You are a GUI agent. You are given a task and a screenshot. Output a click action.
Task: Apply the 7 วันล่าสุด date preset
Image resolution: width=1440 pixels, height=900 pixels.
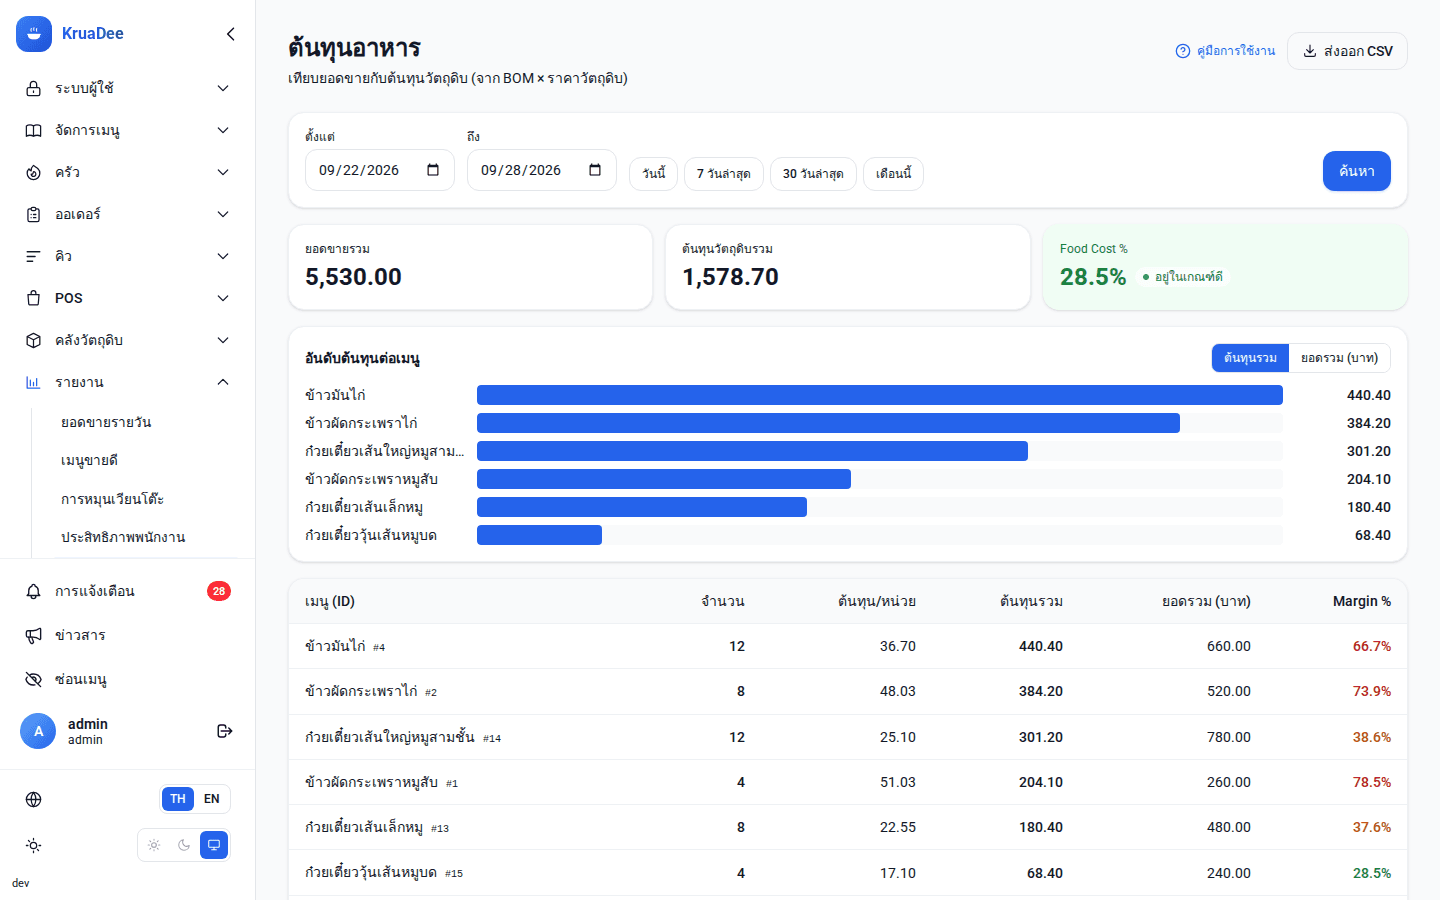724,174
